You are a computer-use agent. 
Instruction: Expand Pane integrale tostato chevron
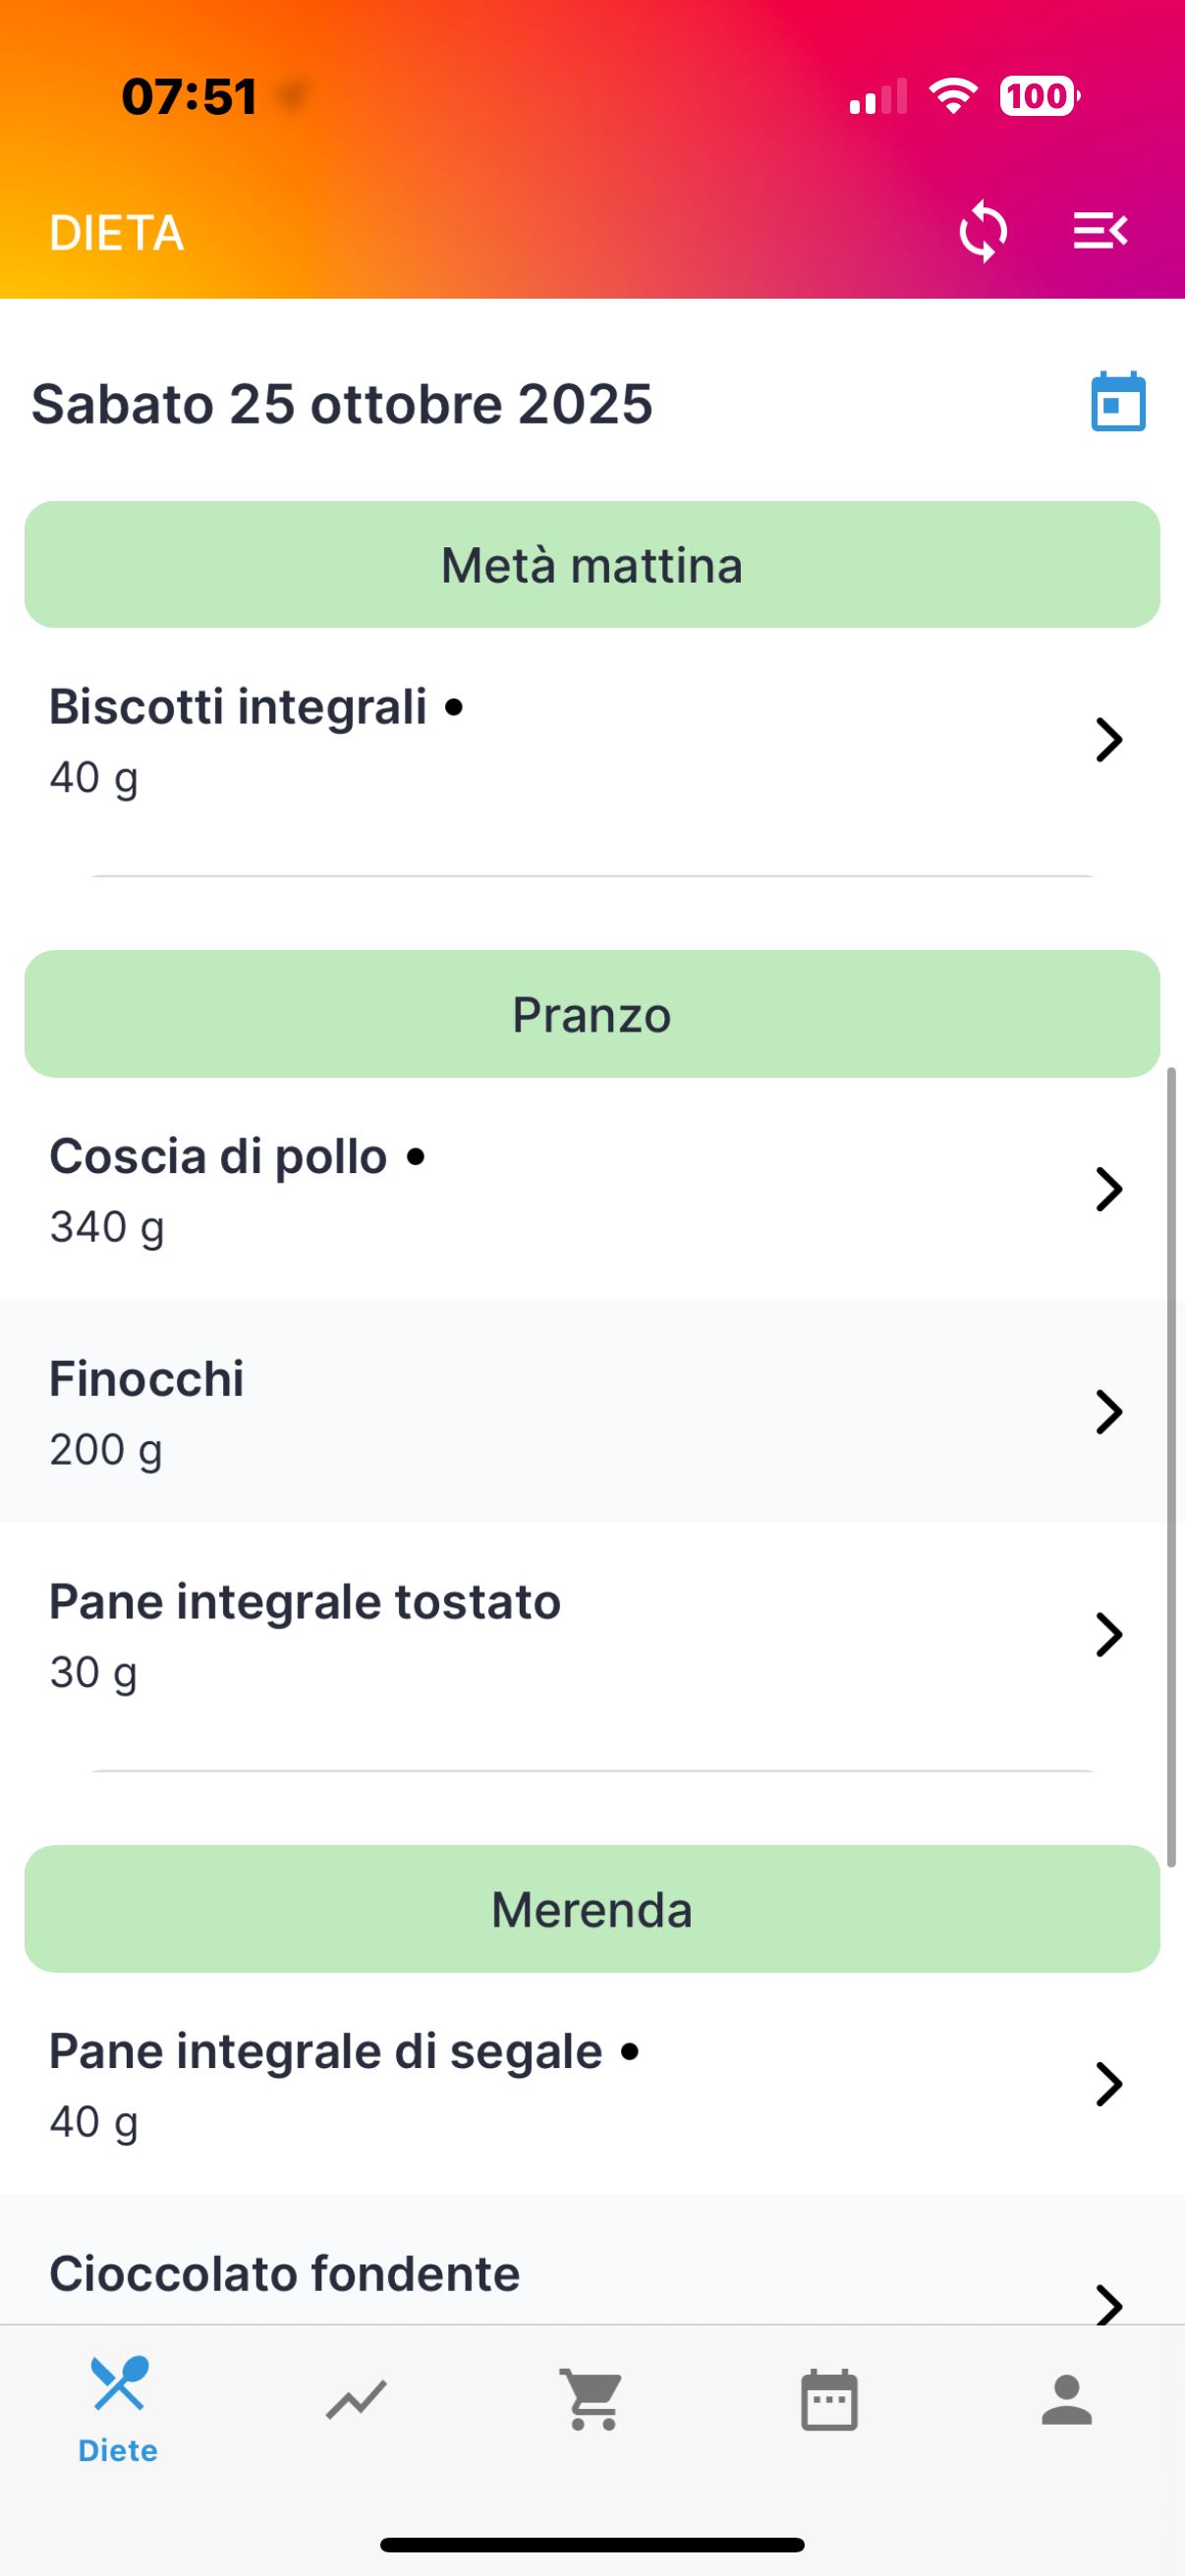1108,1635
